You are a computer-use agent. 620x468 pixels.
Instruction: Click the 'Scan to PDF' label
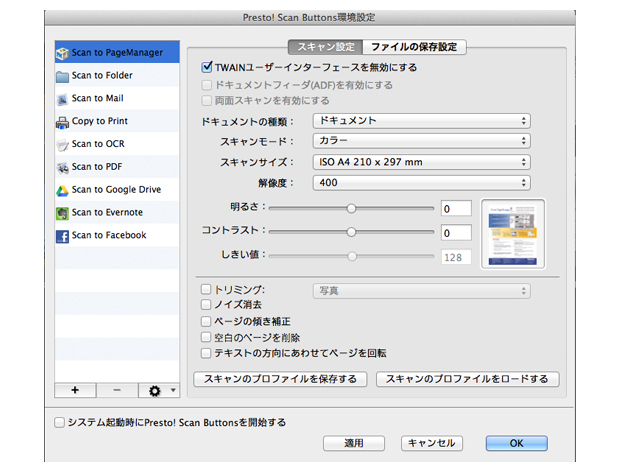click(x=97, y=167)
